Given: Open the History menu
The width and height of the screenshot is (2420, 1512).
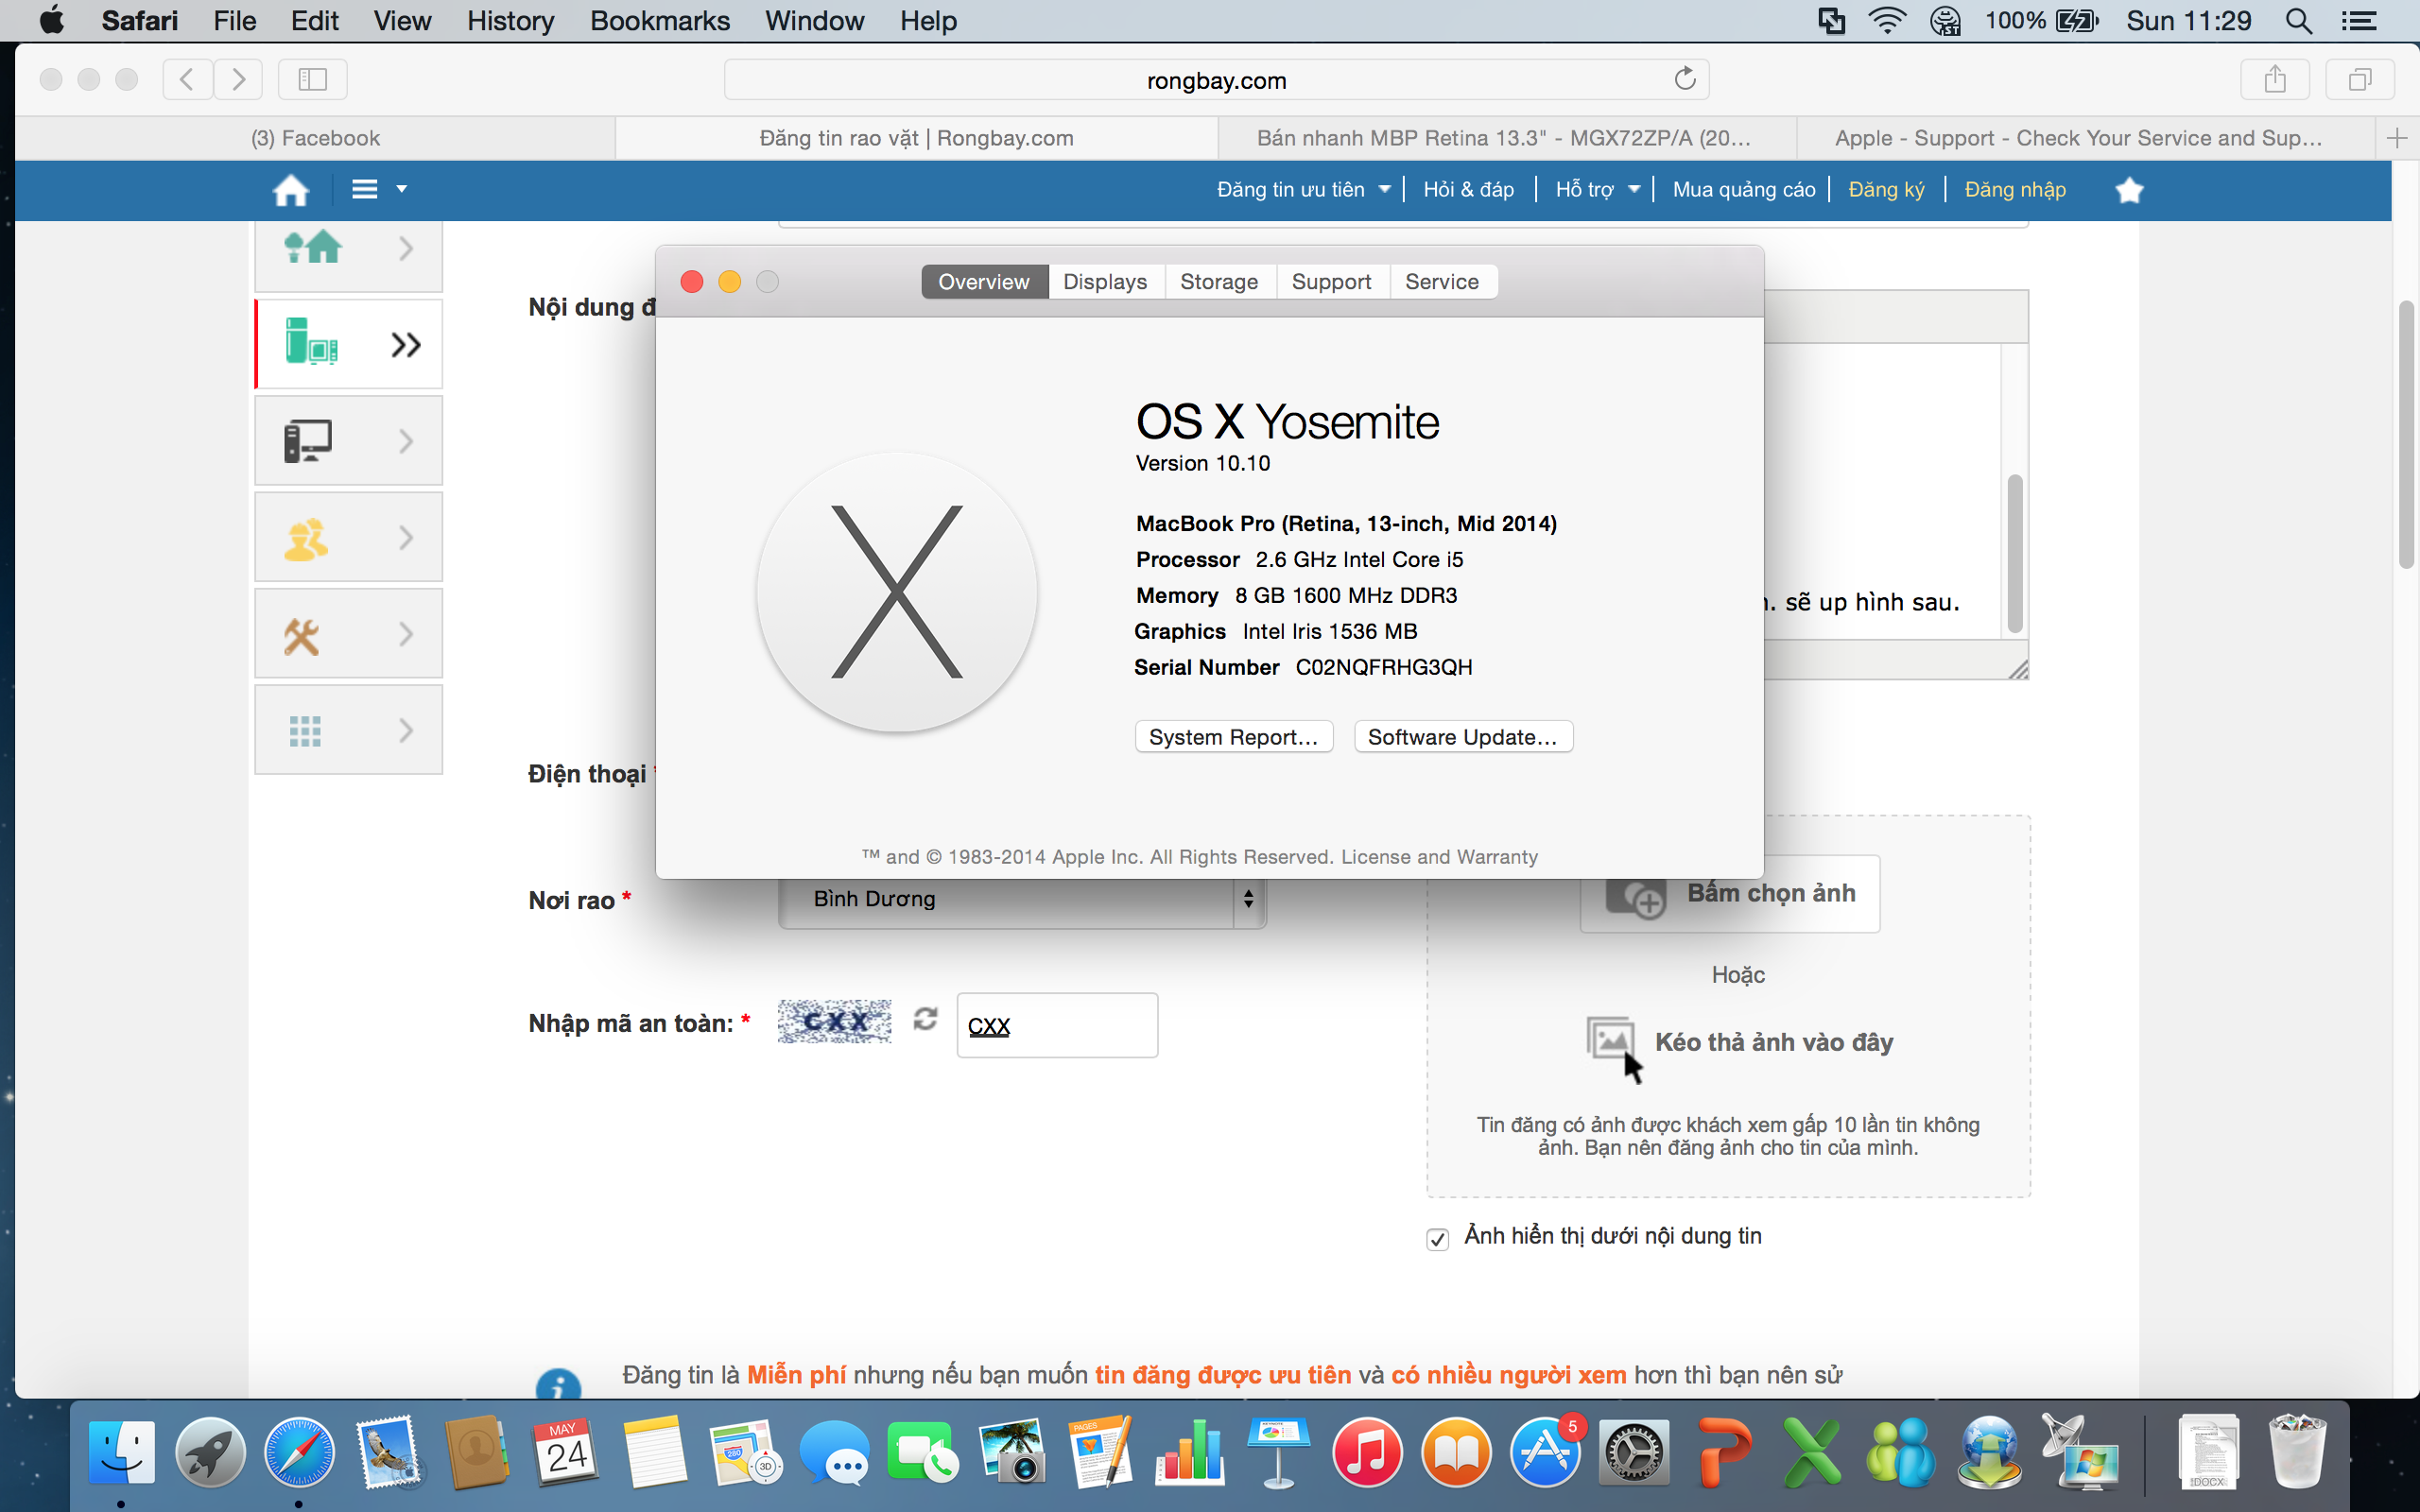Looking at the screenshot, I should coord(510,21).
